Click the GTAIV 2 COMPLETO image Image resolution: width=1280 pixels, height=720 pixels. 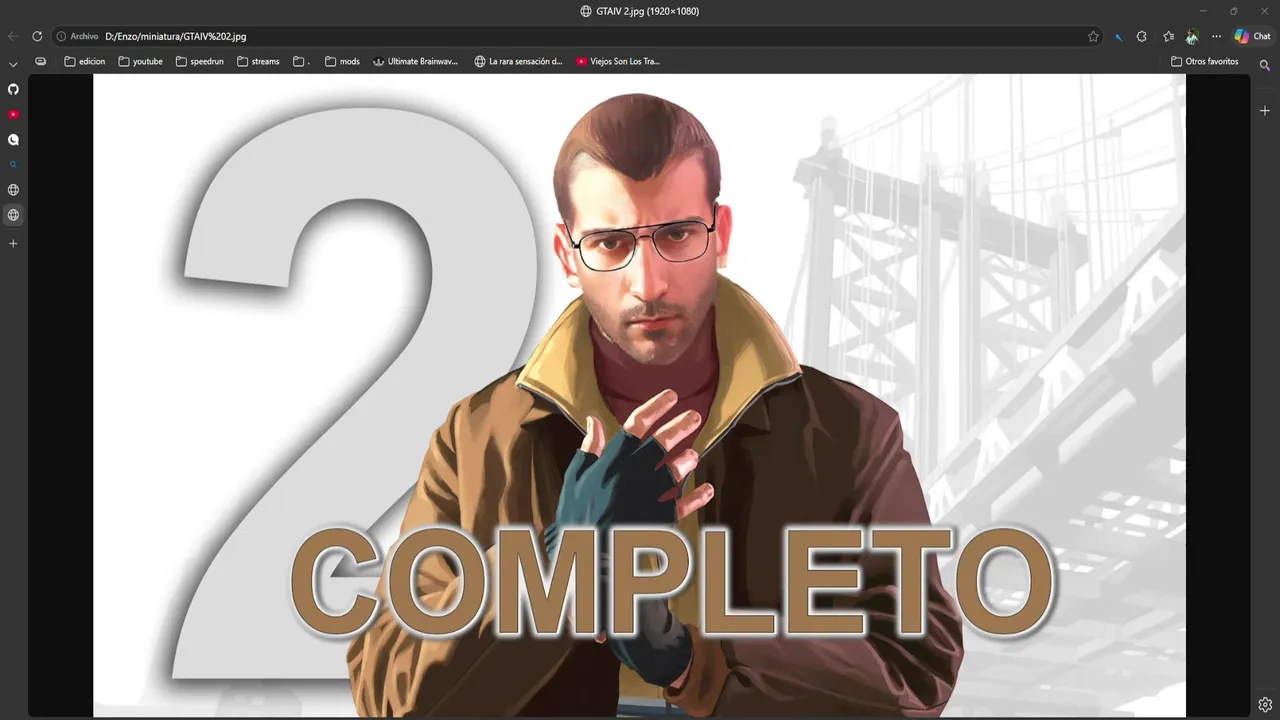click(640, 395)
